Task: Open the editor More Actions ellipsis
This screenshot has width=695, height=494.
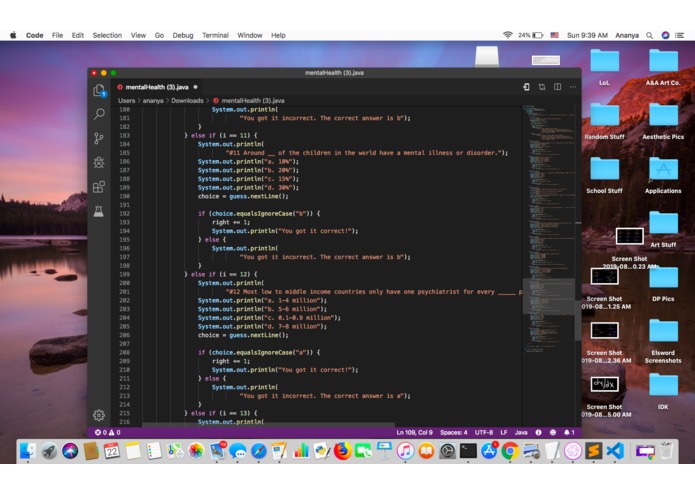Action: coord(573,87)
